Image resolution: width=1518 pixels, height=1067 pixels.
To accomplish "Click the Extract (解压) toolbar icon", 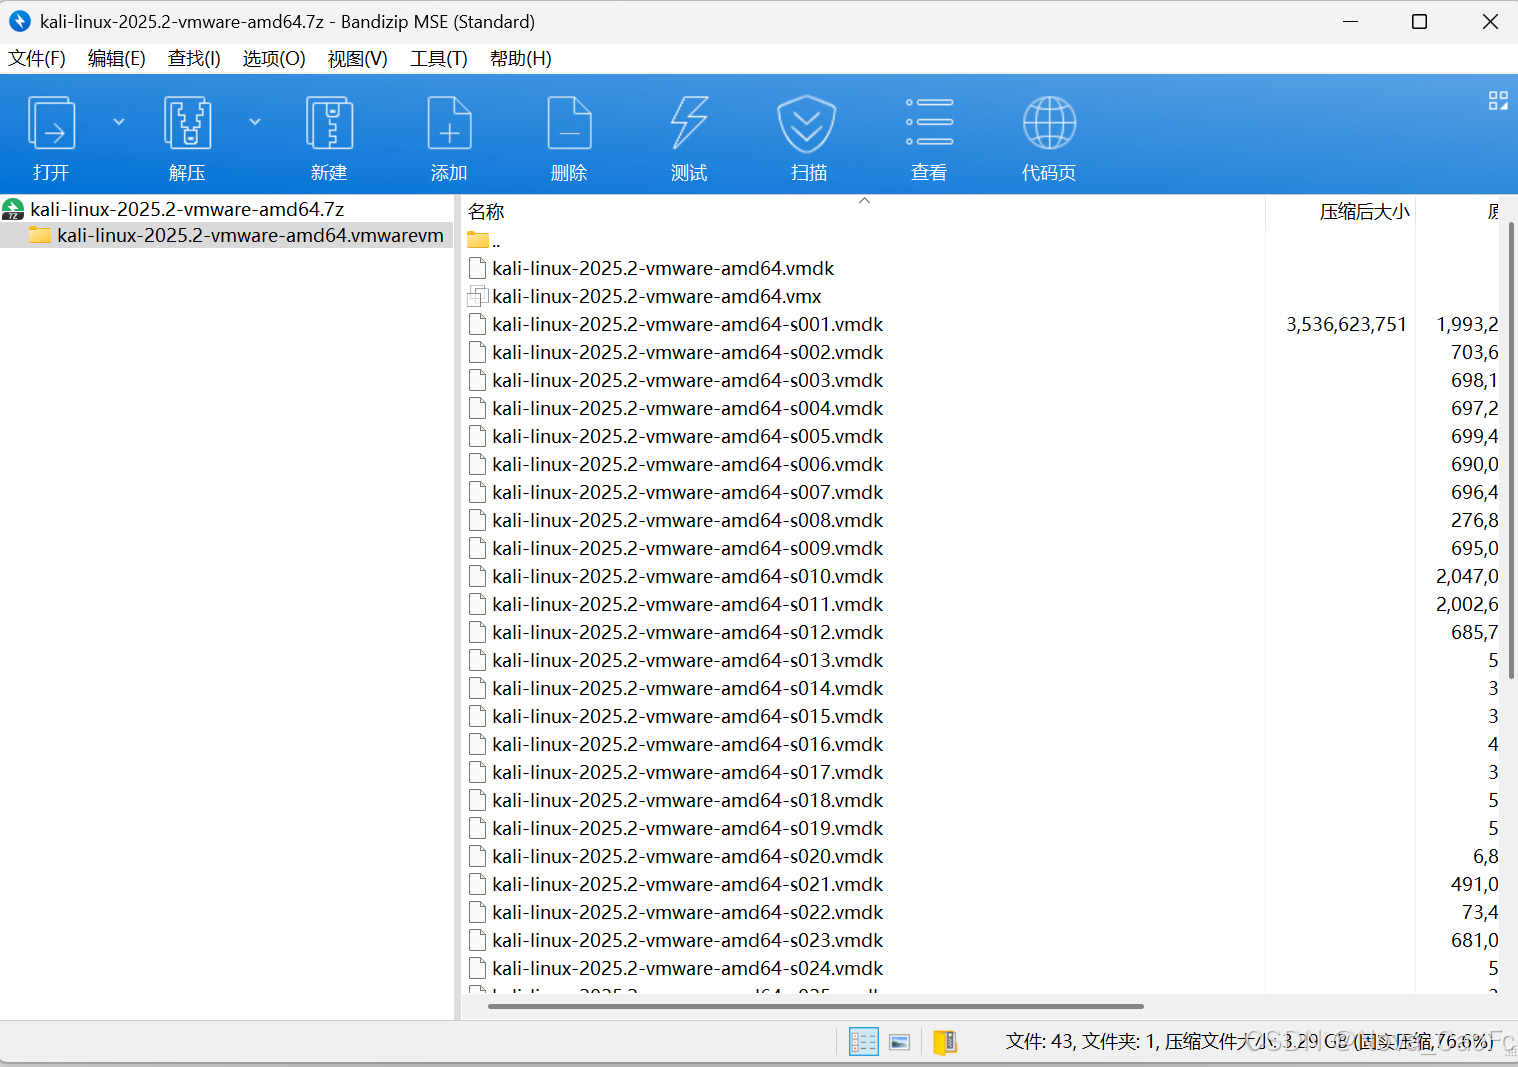I will 187,124.
